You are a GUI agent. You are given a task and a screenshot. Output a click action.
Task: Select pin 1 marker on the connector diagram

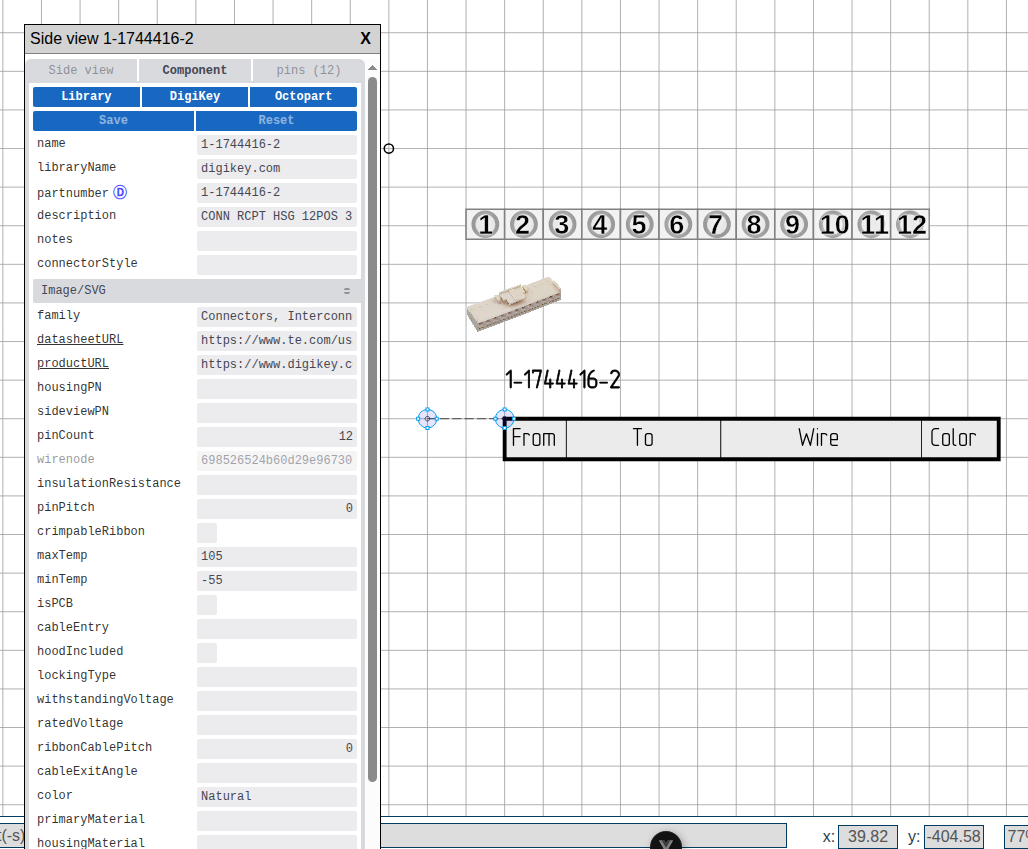pyautogui.click(x=484, y=224)
